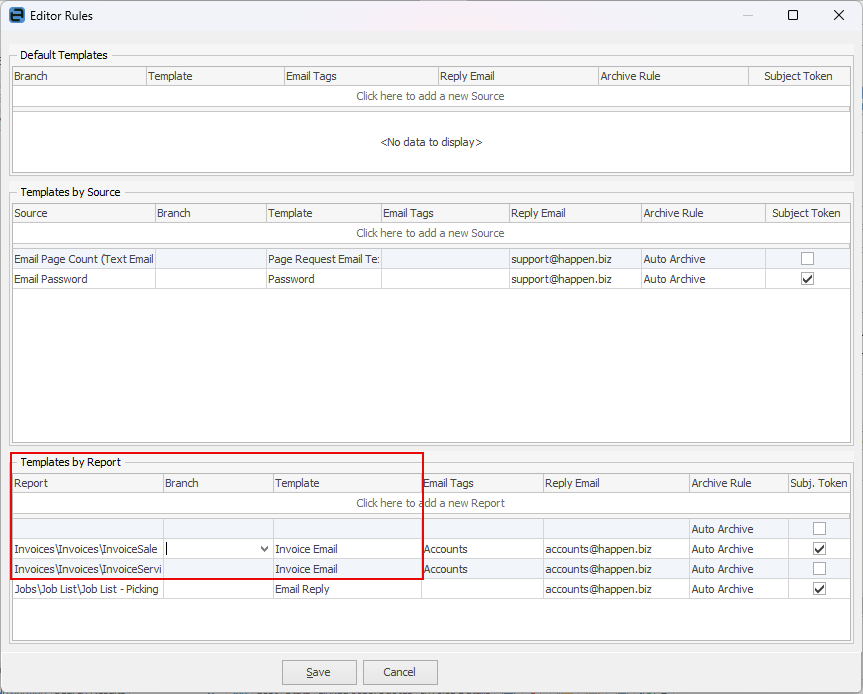Click the Cancel button
The width and height of the screenshot is (863, 694).
400,672
